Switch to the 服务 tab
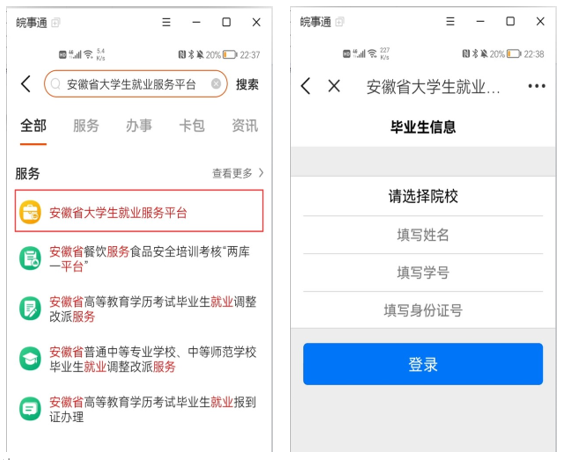The image size is (564, 460). [86, 126]
